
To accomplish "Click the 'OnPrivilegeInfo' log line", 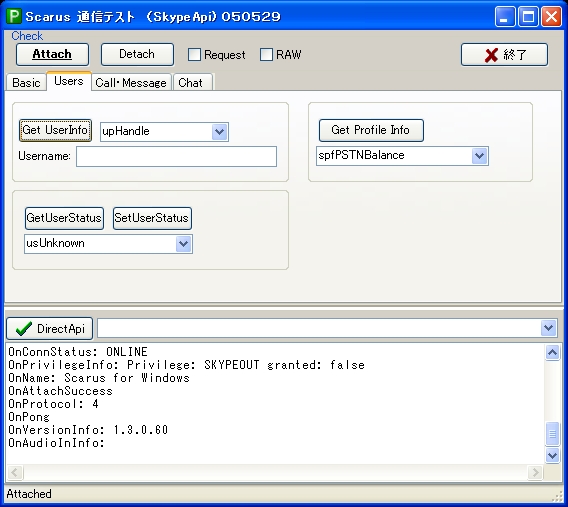I will pyautogui.click(x=186, y=365).
